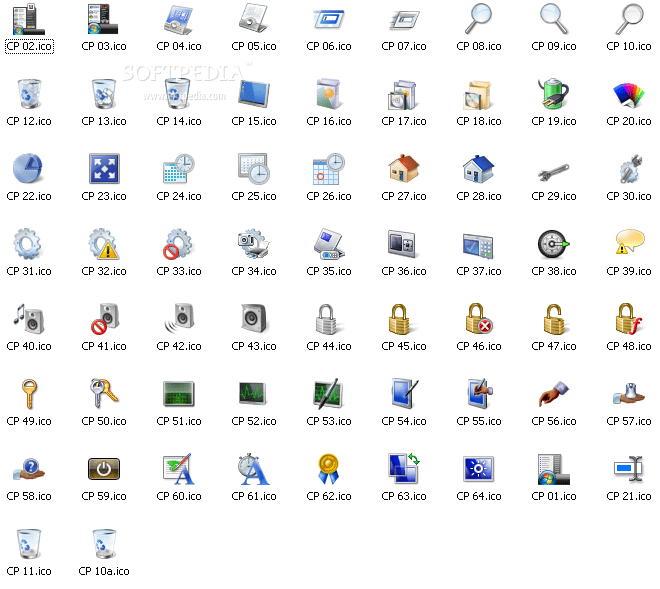Image resolution: width=660 pixels, height=589 pixels.
Task: Click the CP 52.ico green waveform monitor
Action: 253,393
